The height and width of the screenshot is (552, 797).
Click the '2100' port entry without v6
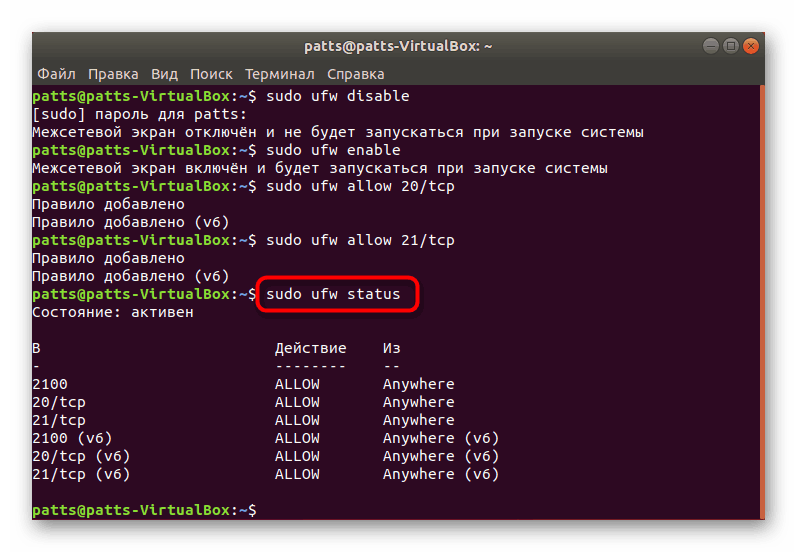tap(50, 384)
